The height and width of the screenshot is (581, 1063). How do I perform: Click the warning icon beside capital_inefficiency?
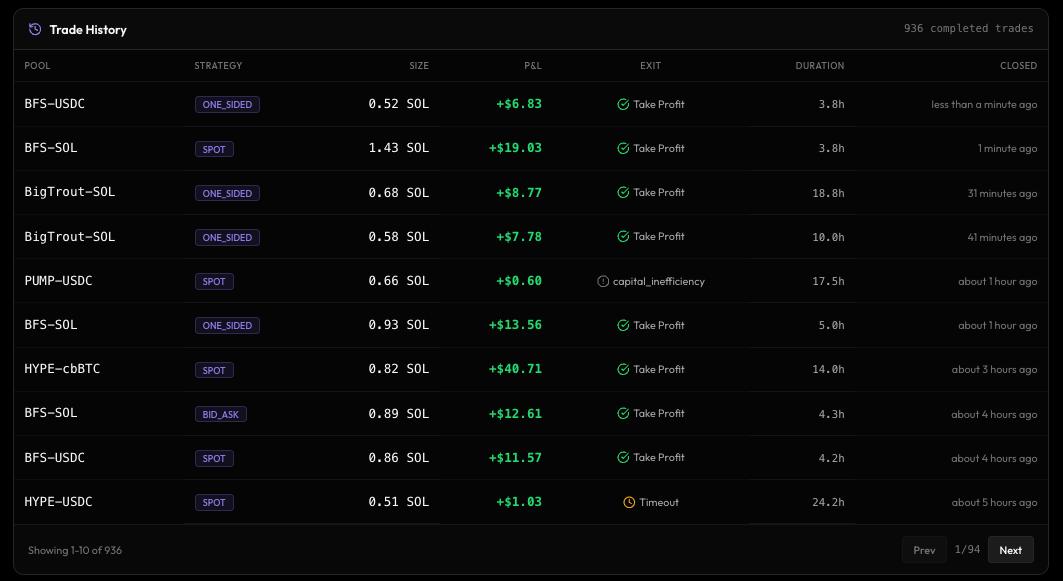point(603,281)
